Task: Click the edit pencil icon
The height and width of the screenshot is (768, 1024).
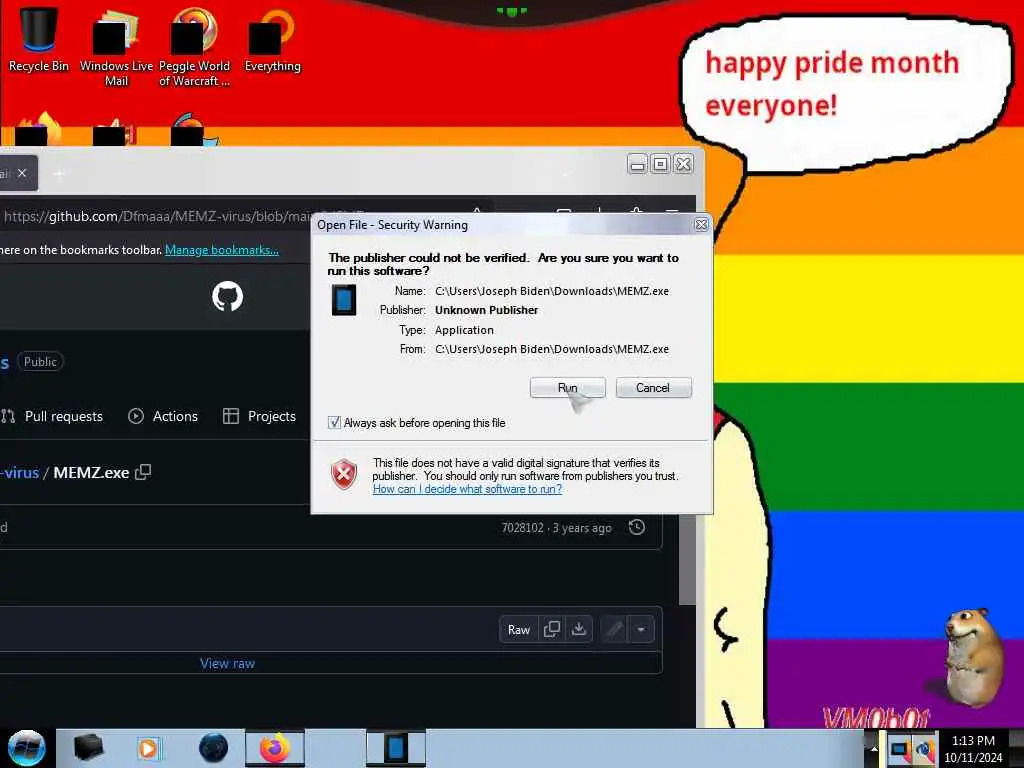Action: [x=615, y=629]
